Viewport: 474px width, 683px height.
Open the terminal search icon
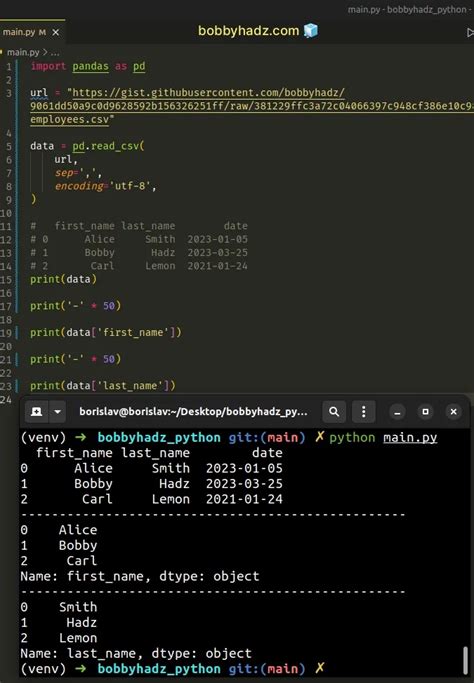334,412
